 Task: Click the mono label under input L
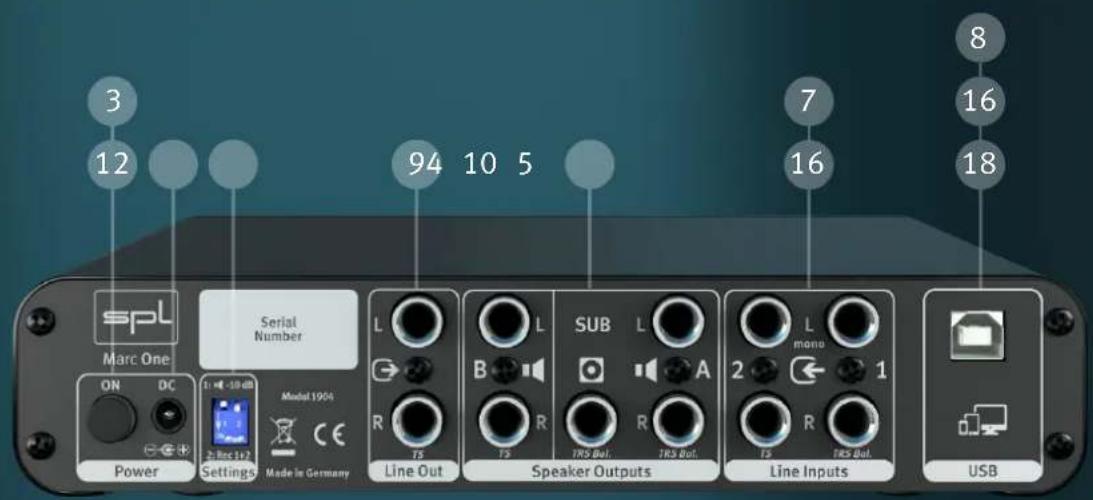pyautogui.click(x=809, y=344)
